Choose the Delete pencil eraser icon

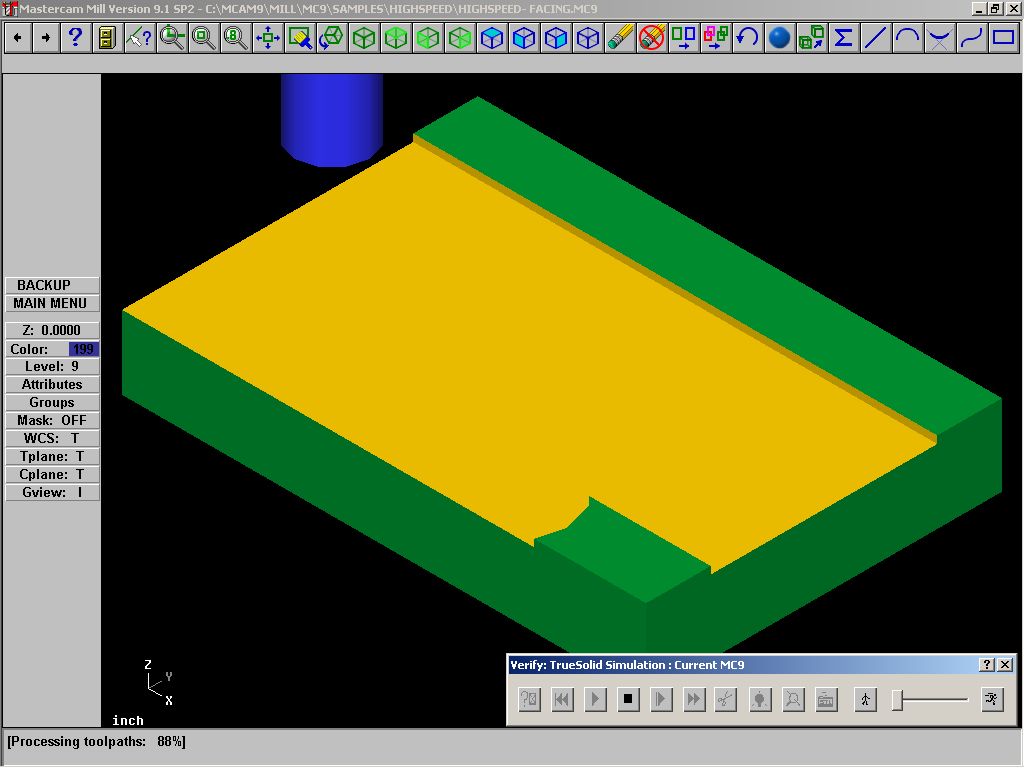(x=620, y=37)
